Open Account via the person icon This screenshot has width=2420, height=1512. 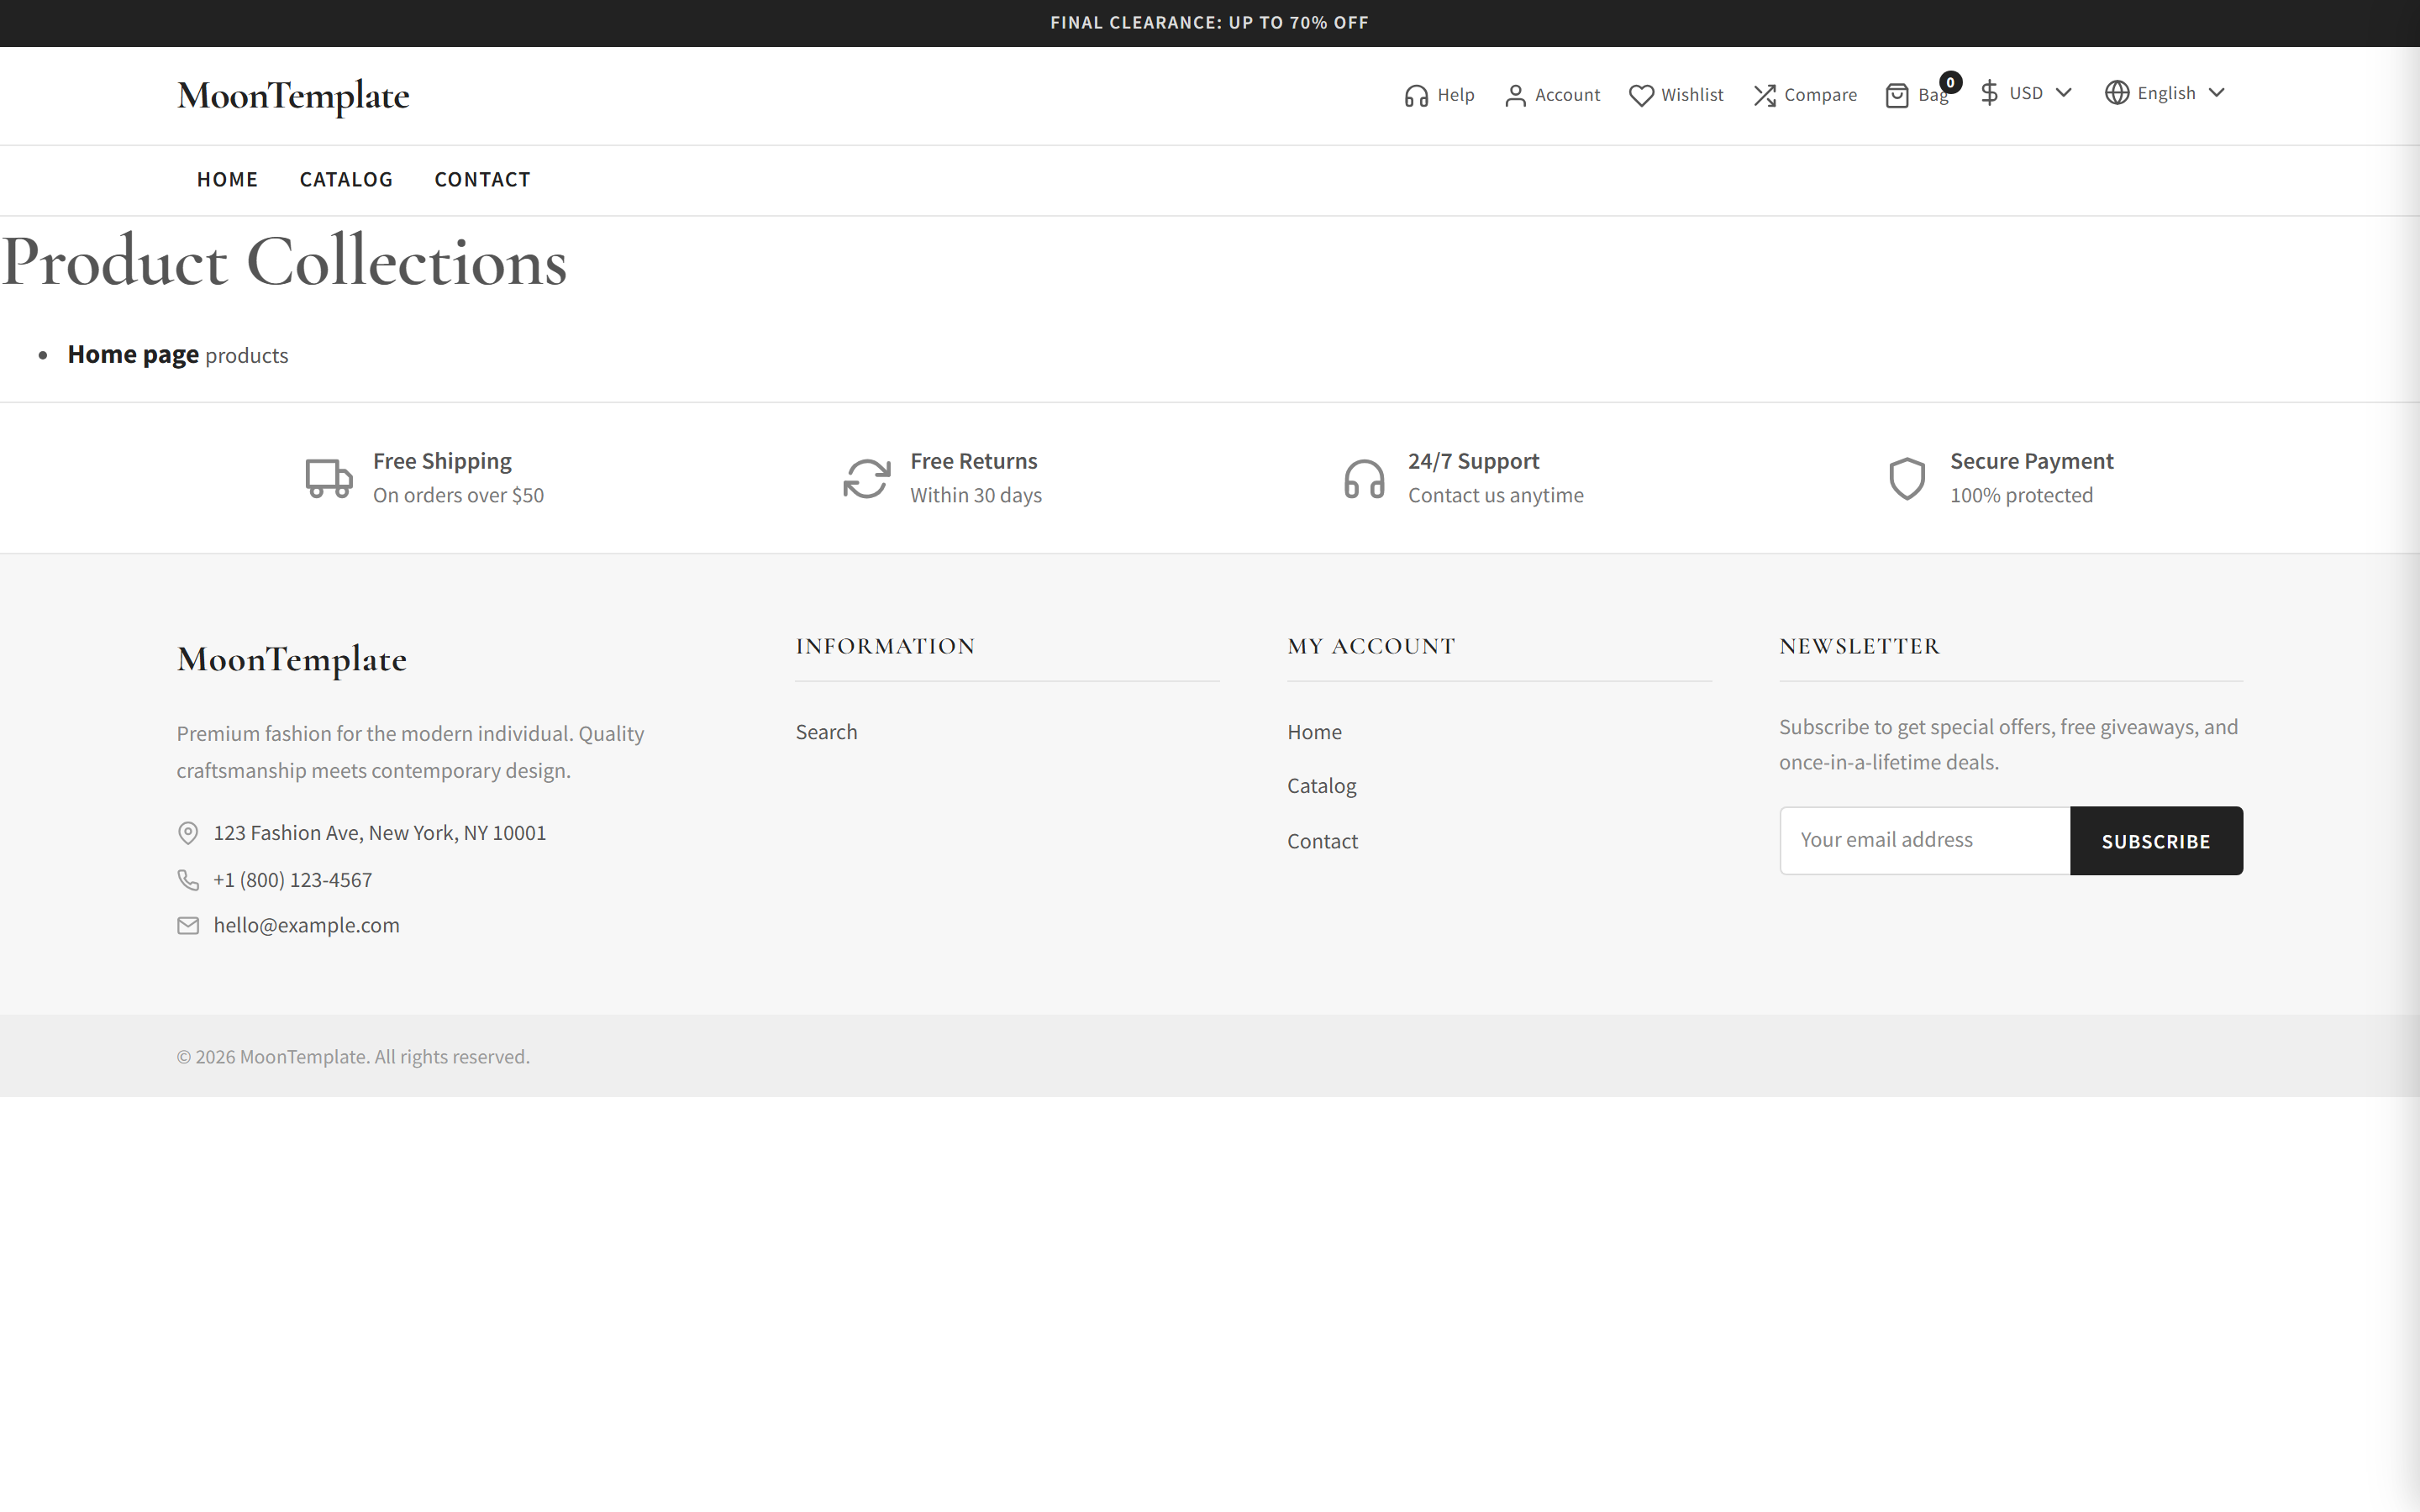click(x=1515, y=96)
